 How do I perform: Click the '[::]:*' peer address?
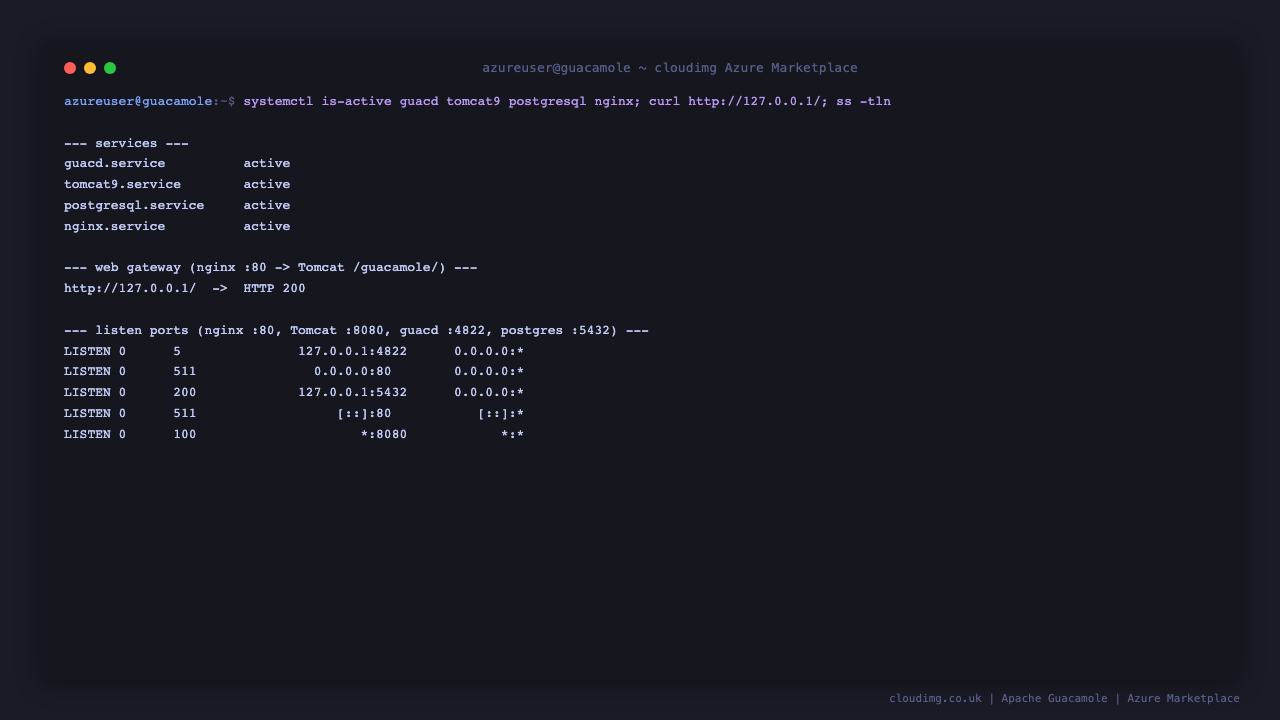tap(501, 414)
